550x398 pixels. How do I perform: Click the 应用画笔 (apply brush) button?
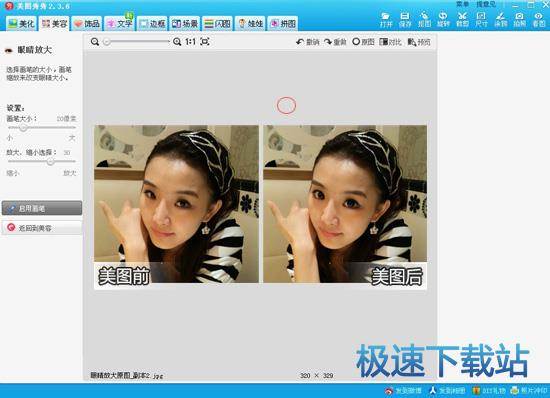42,208
